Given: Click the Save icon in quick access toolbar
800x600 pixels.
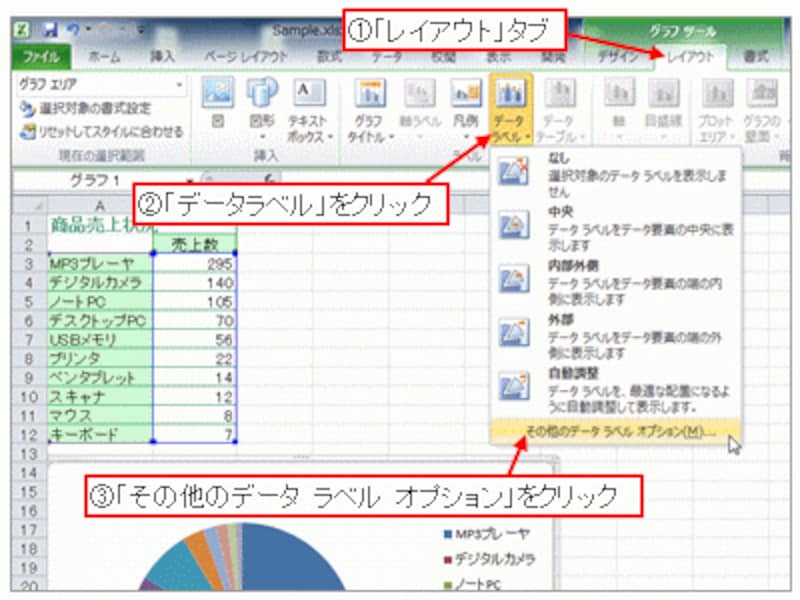Looking at the screenshot, I should 50,30.
